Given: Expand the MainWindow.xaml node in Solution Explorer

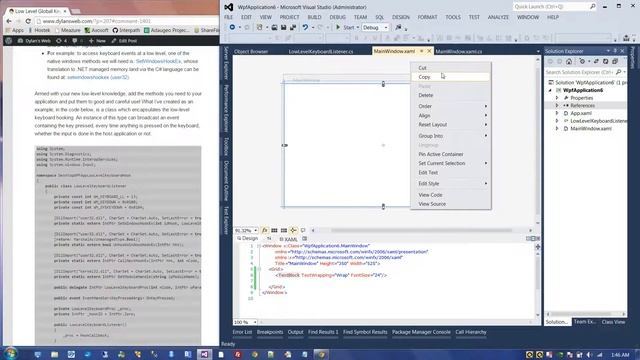Looking at the screenshot, I should 557,129.
